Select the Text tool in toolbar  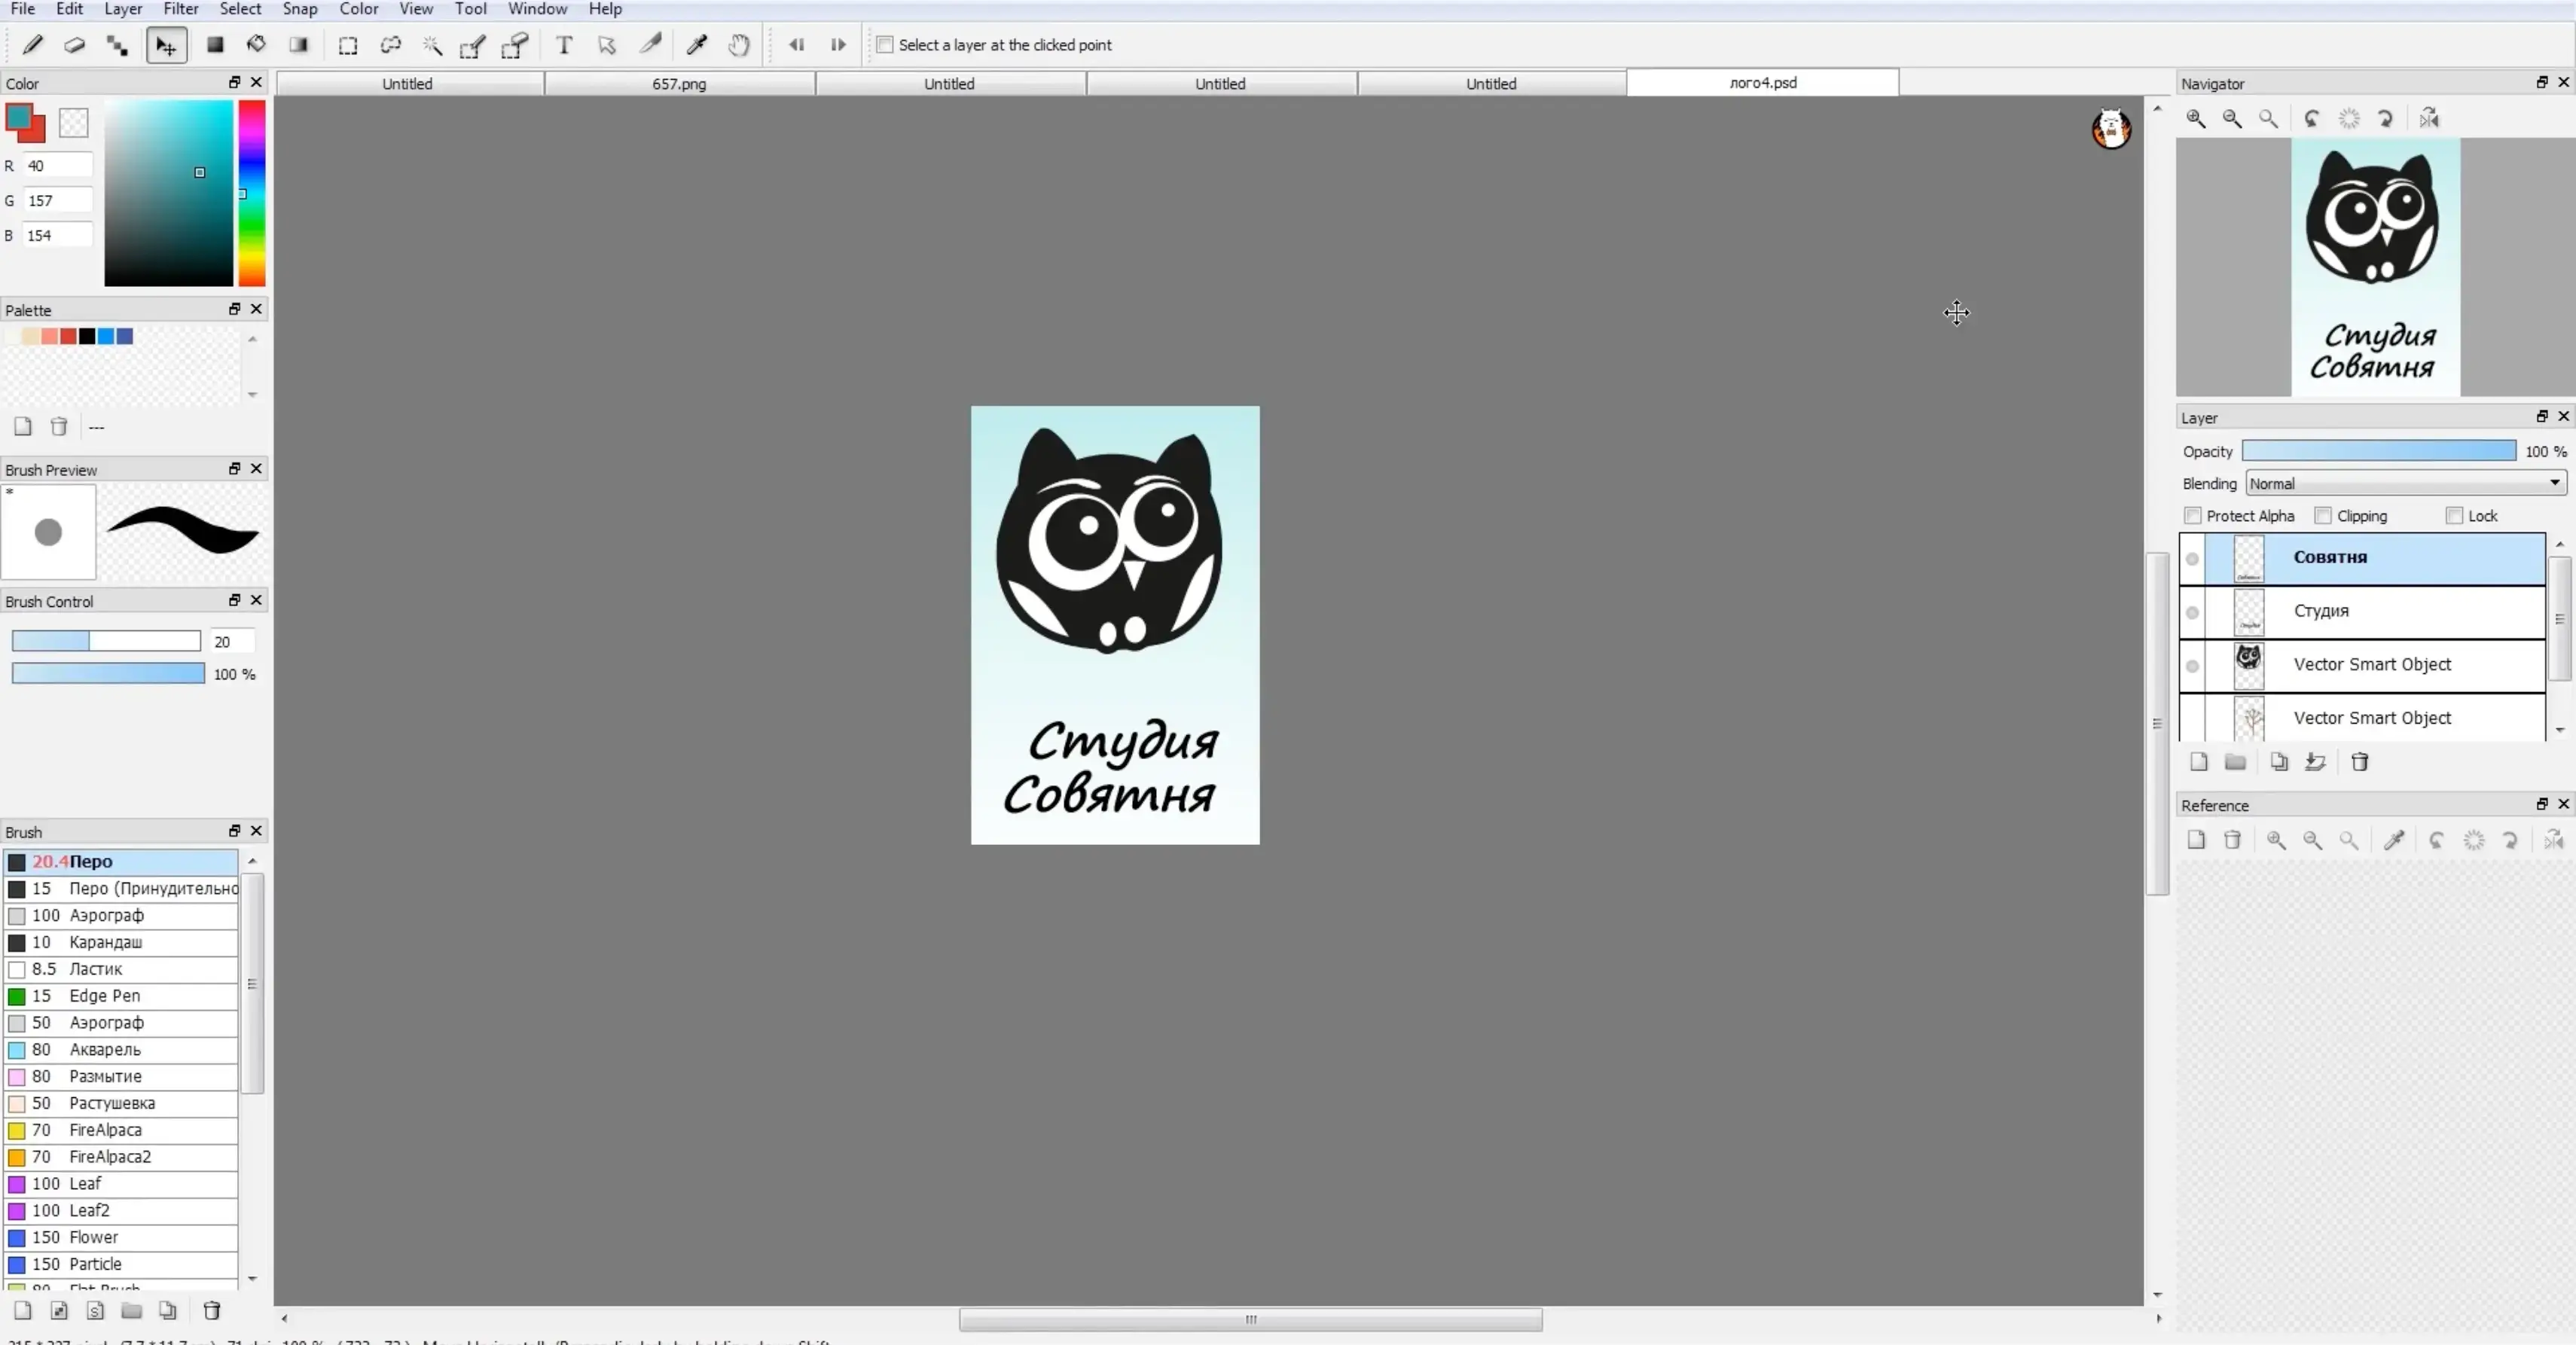[x=564, y=45]
